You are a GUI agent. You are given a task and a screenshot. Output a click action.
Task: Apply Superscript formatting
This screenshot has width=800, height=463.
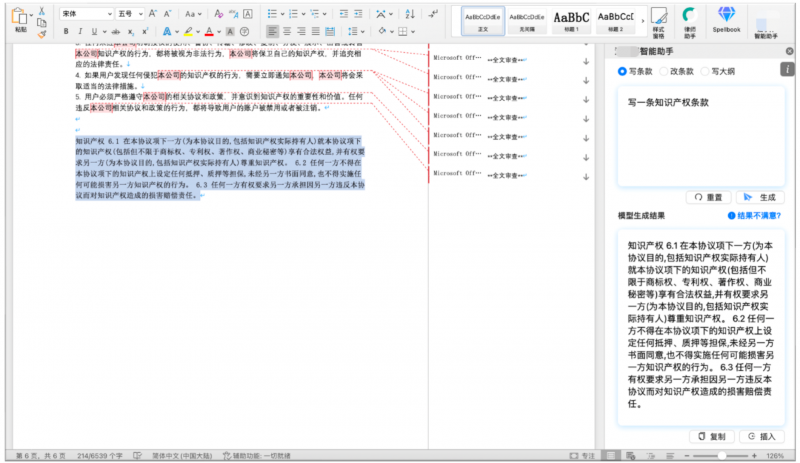[145, 32]
